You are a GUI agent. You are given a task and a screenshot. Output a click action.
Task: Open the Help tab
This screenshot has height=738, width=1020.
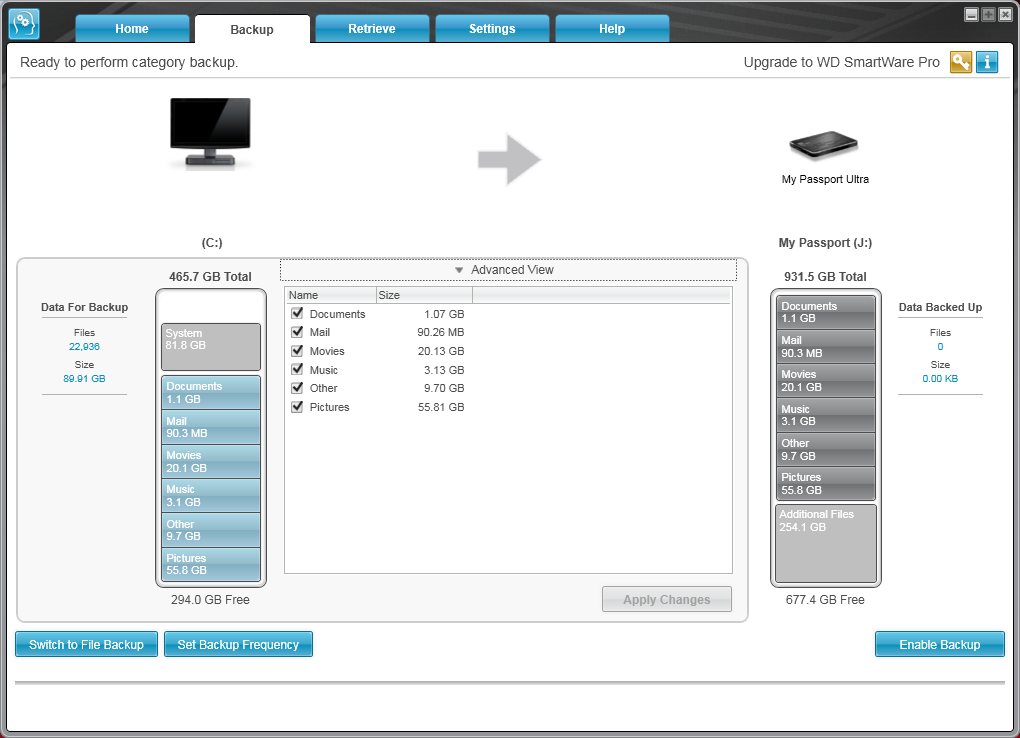612,29
